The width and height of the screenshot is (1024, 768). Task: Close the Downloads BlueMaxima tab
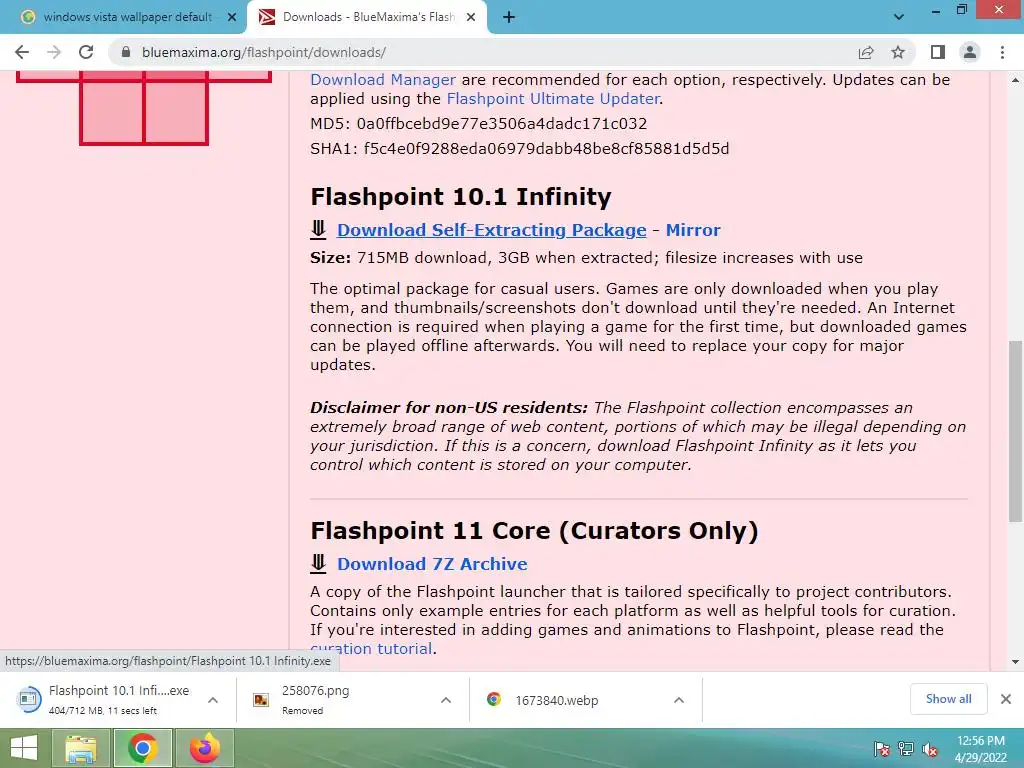point(471,17)
